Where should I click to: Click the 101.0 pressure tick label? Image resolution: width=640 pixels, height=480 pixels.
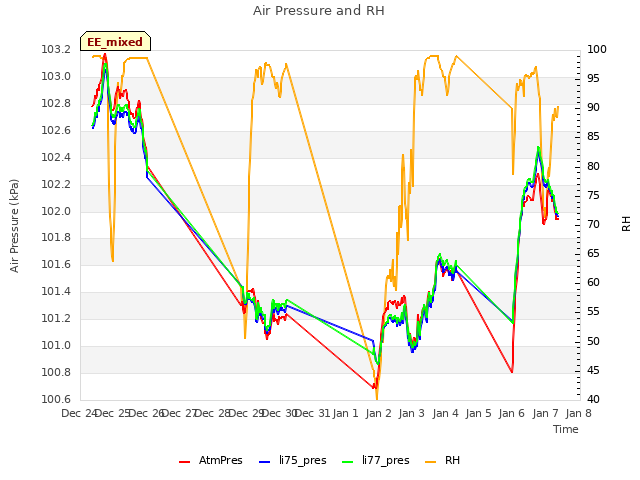click(x=56, y=346)
